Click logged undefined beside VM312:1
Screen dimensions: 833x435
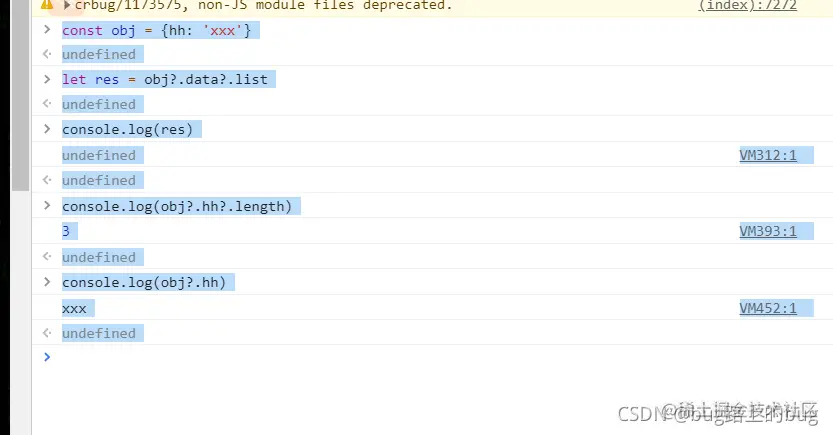(99, 155)
